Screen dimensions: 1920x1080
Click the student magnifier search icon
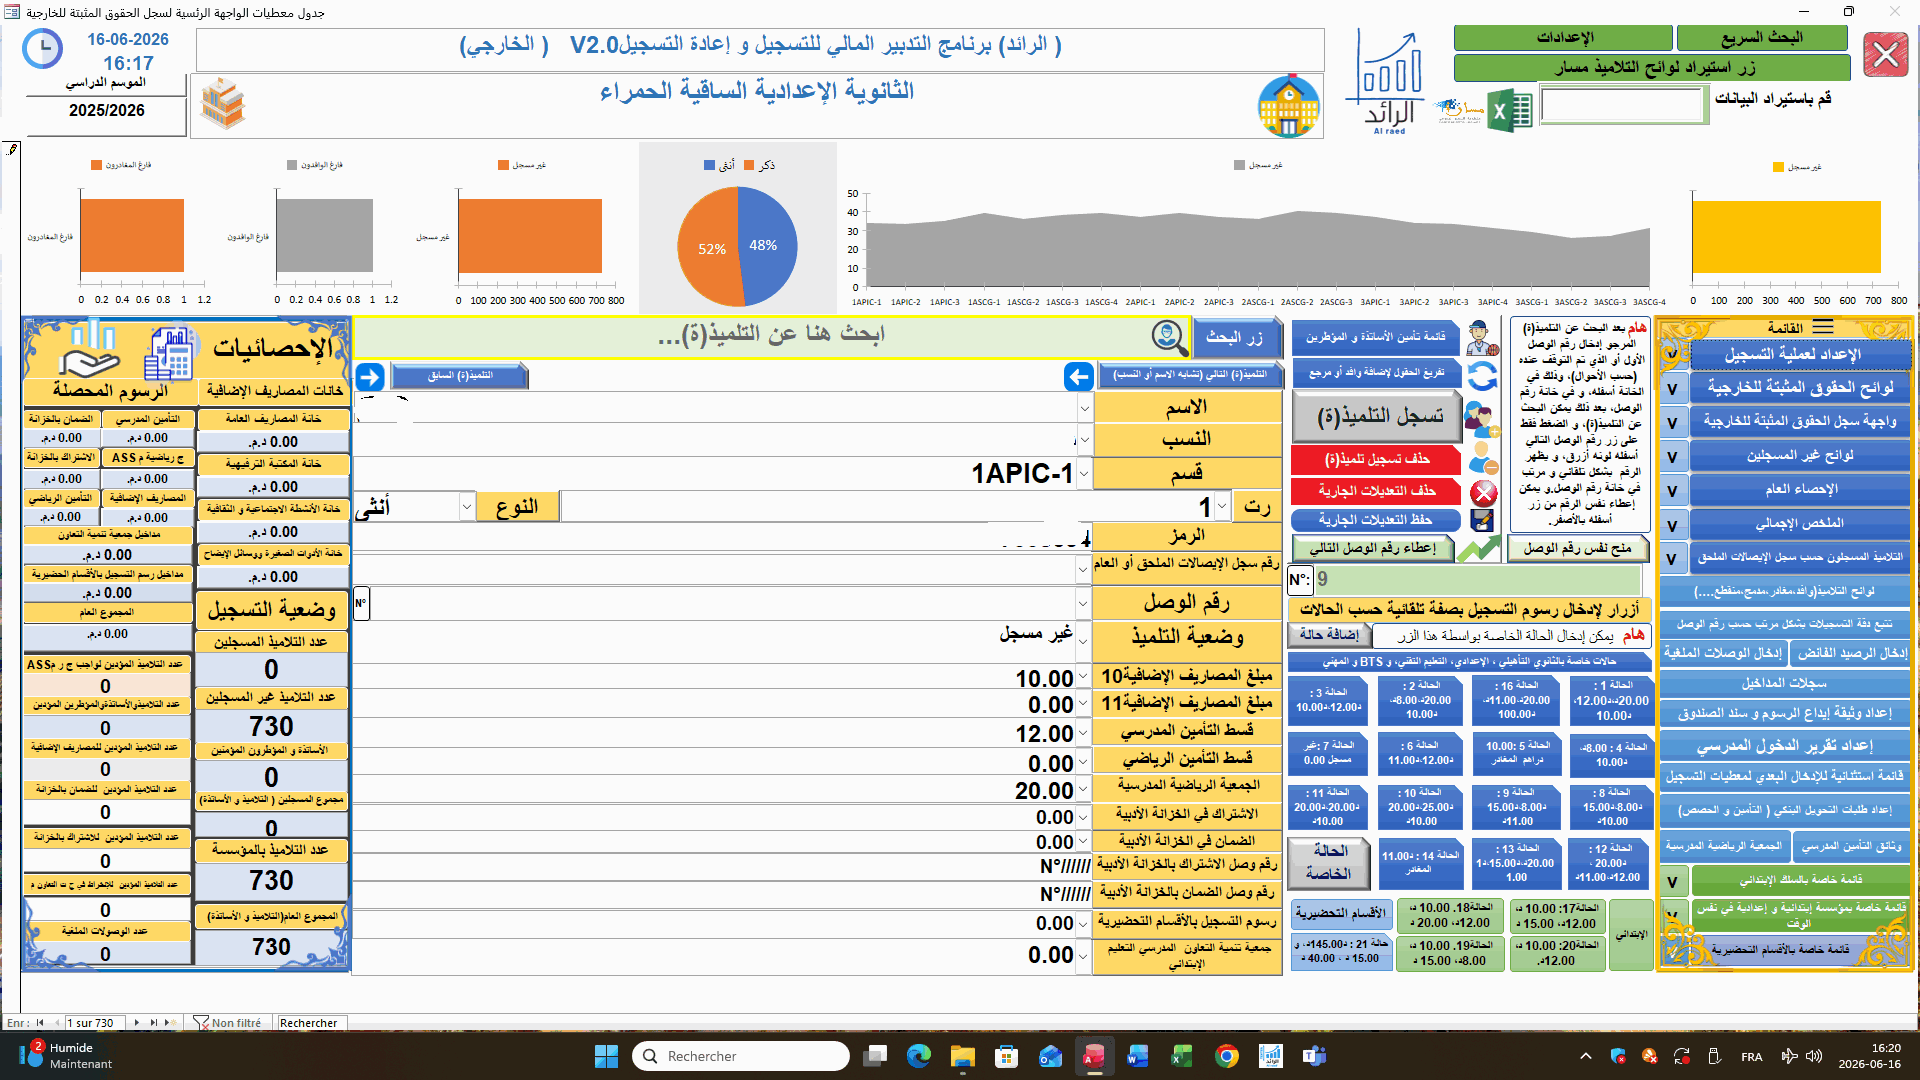pyautogui.click(x=1169, y=337)
